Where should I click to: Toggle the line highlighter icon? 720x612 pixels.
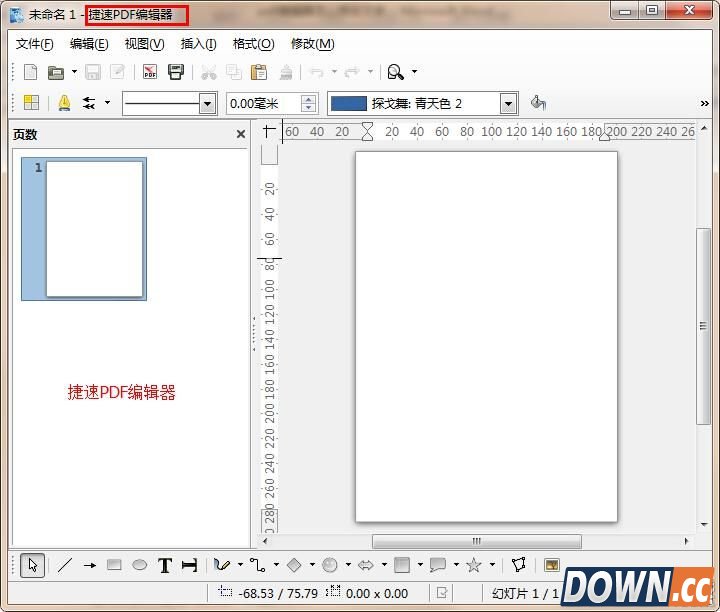(64, 103)
